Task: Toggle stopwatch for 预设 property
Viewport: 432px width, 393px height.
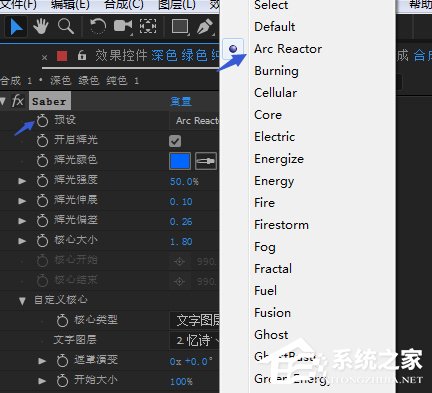Action: pos(42,120)
